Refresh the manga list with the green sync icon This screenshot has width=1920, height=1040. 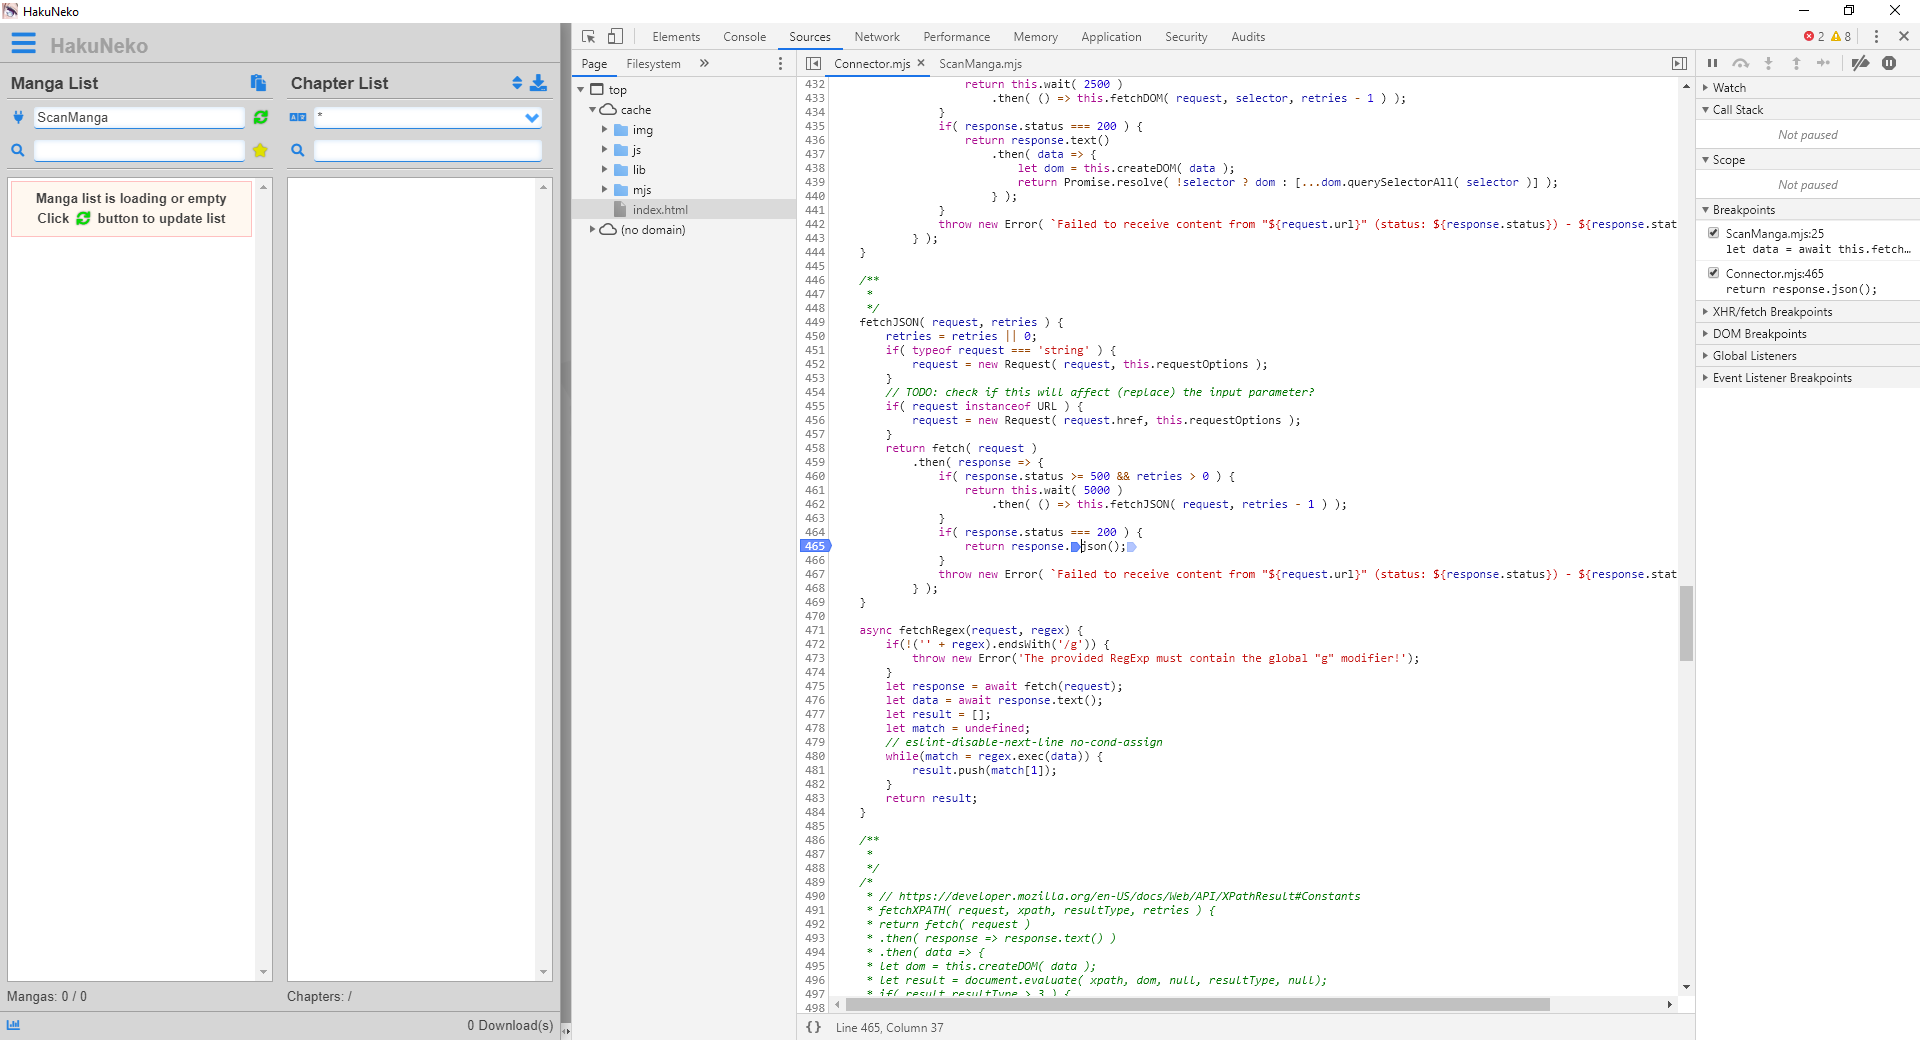tap(261, 117)
